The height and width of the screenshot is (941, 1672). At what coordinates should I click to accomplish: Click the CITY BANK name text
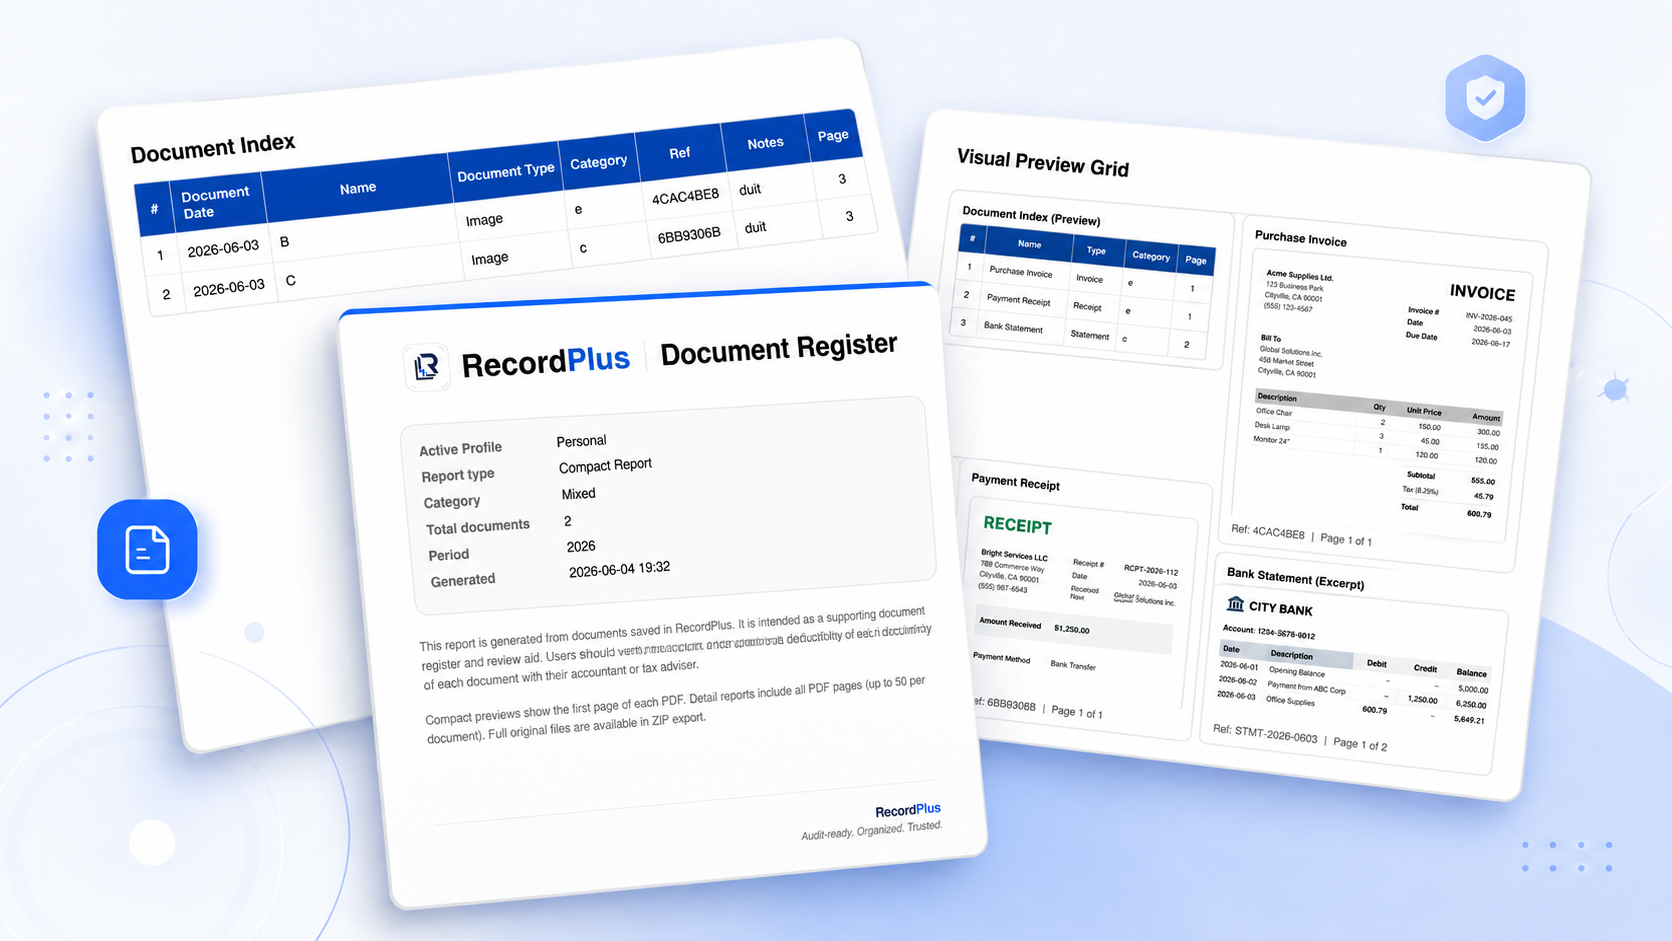(x=1280, y=608)
